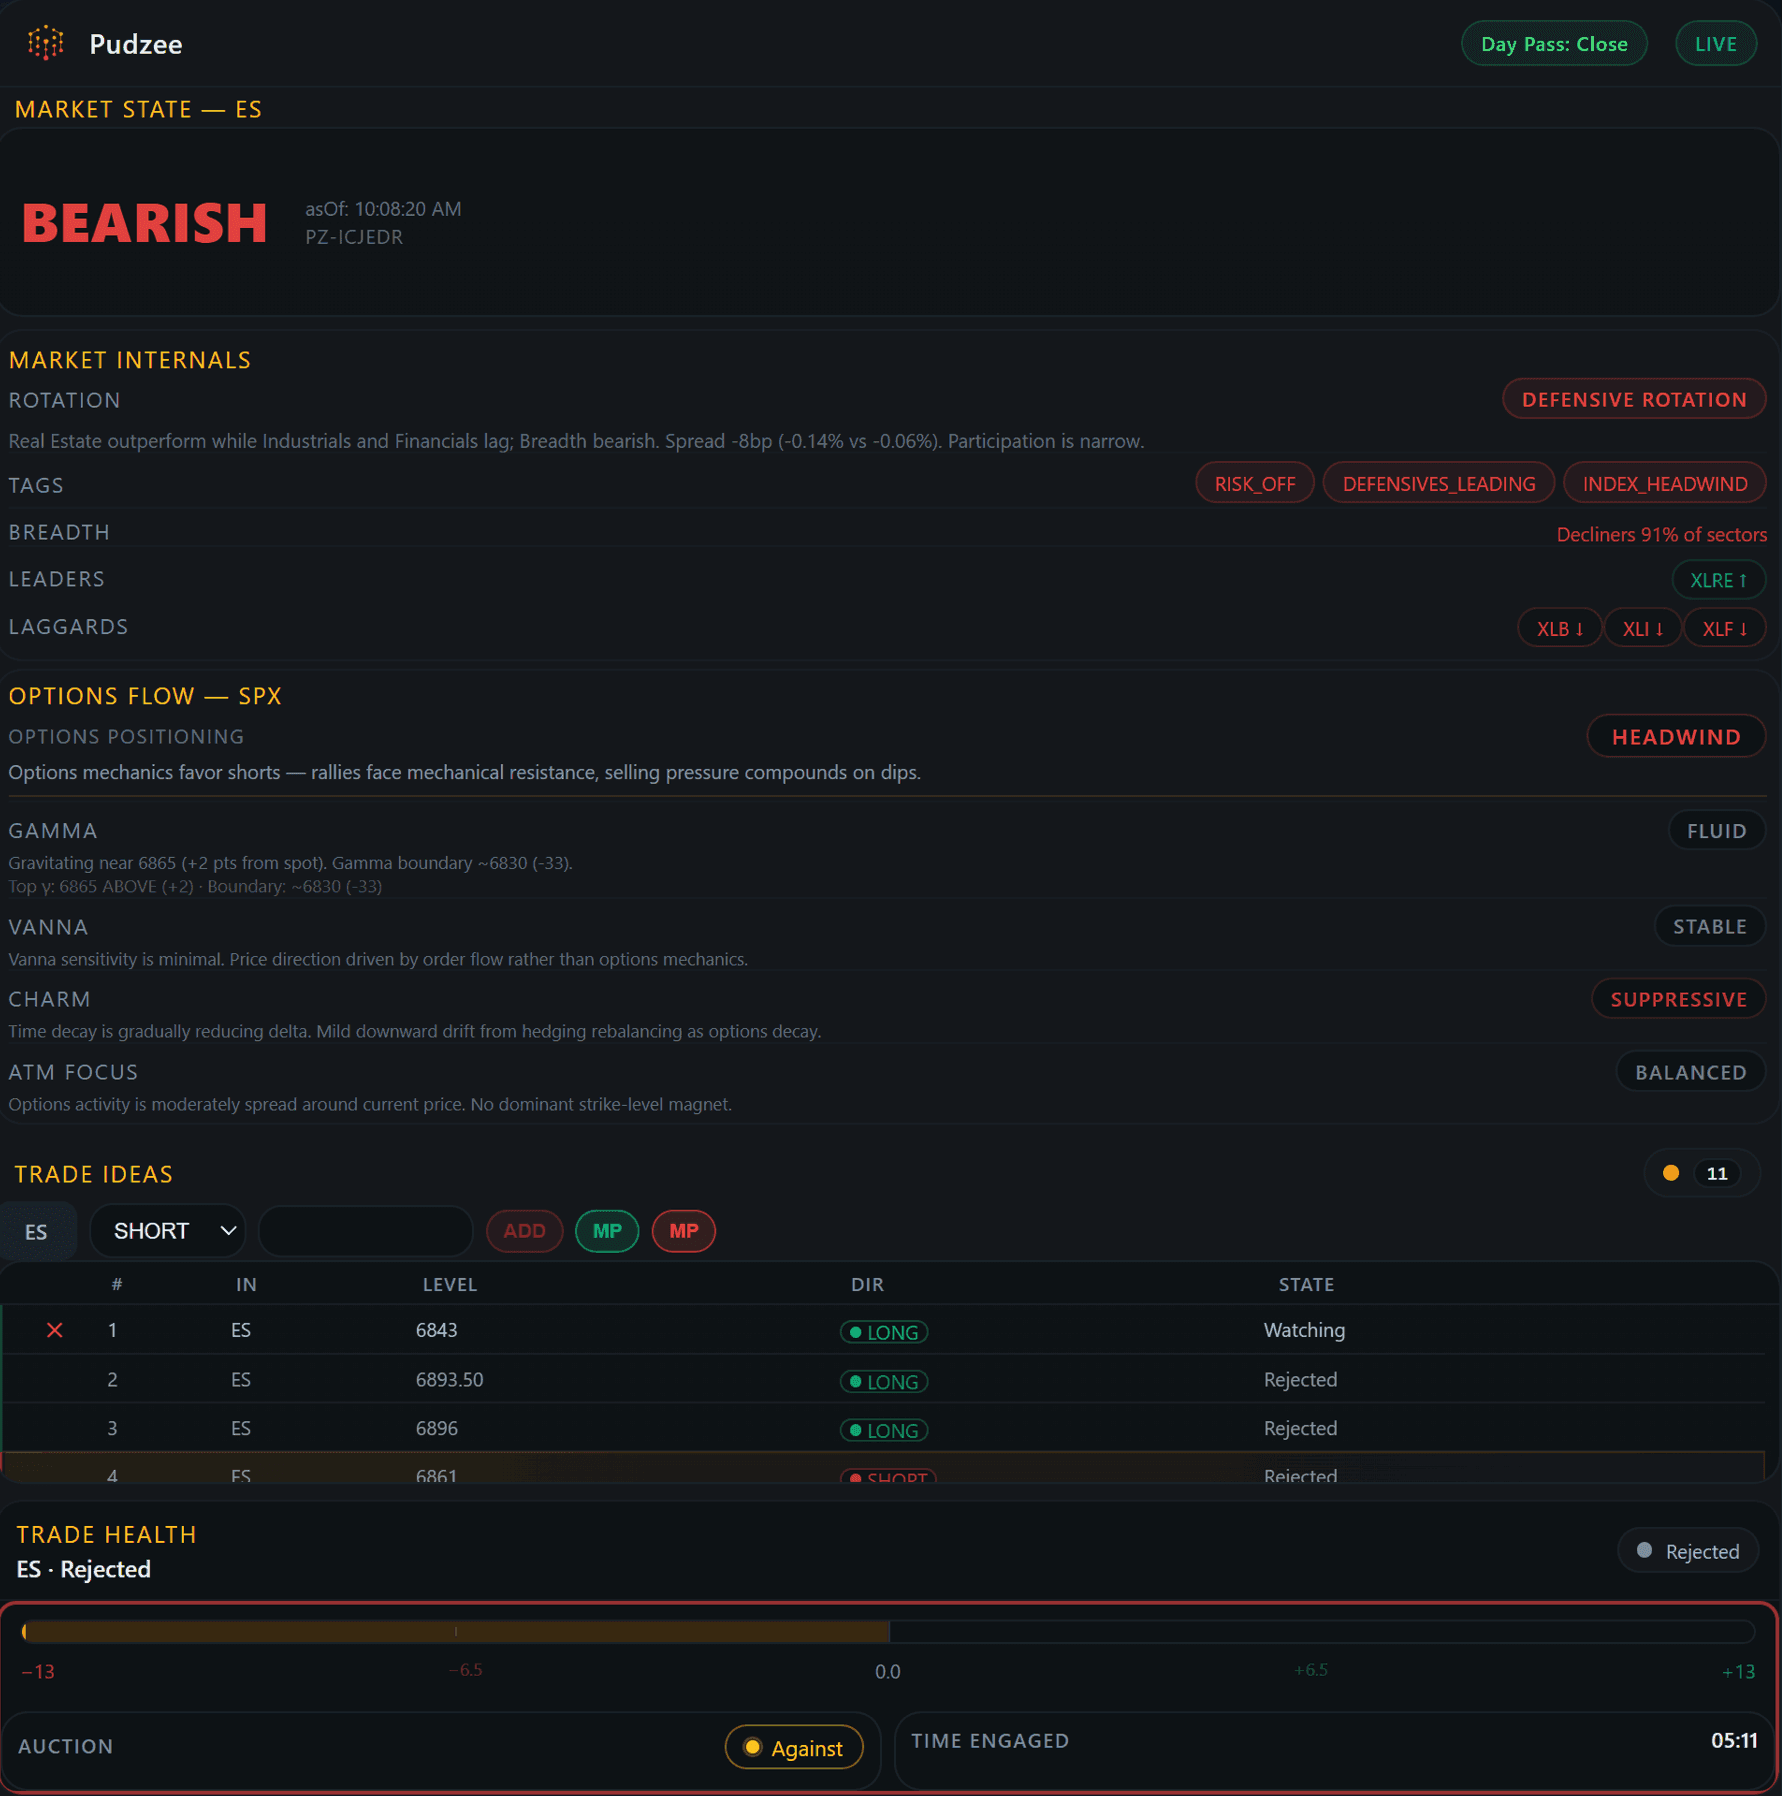Click the Rejected status dot in Trade Health

(x=1643, y=1550)
